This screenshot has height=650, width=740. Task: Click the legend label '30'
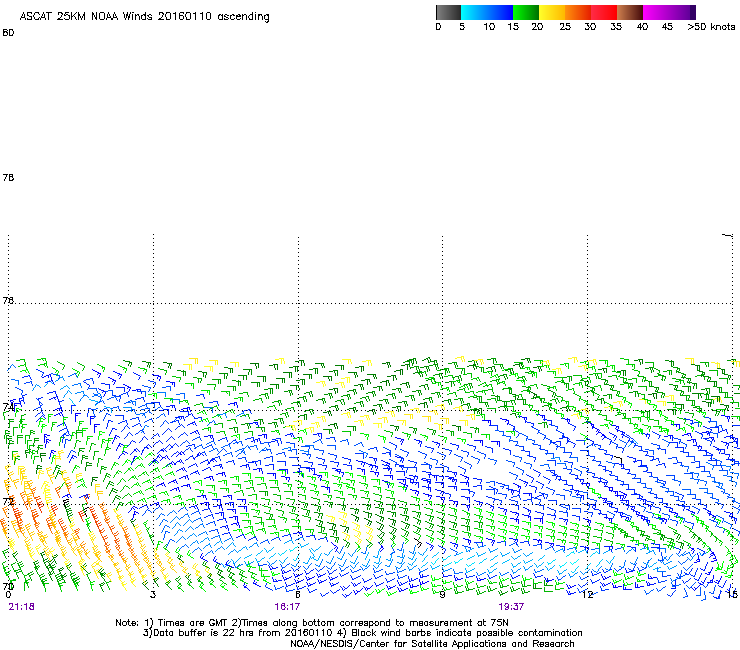pos(590,27)
